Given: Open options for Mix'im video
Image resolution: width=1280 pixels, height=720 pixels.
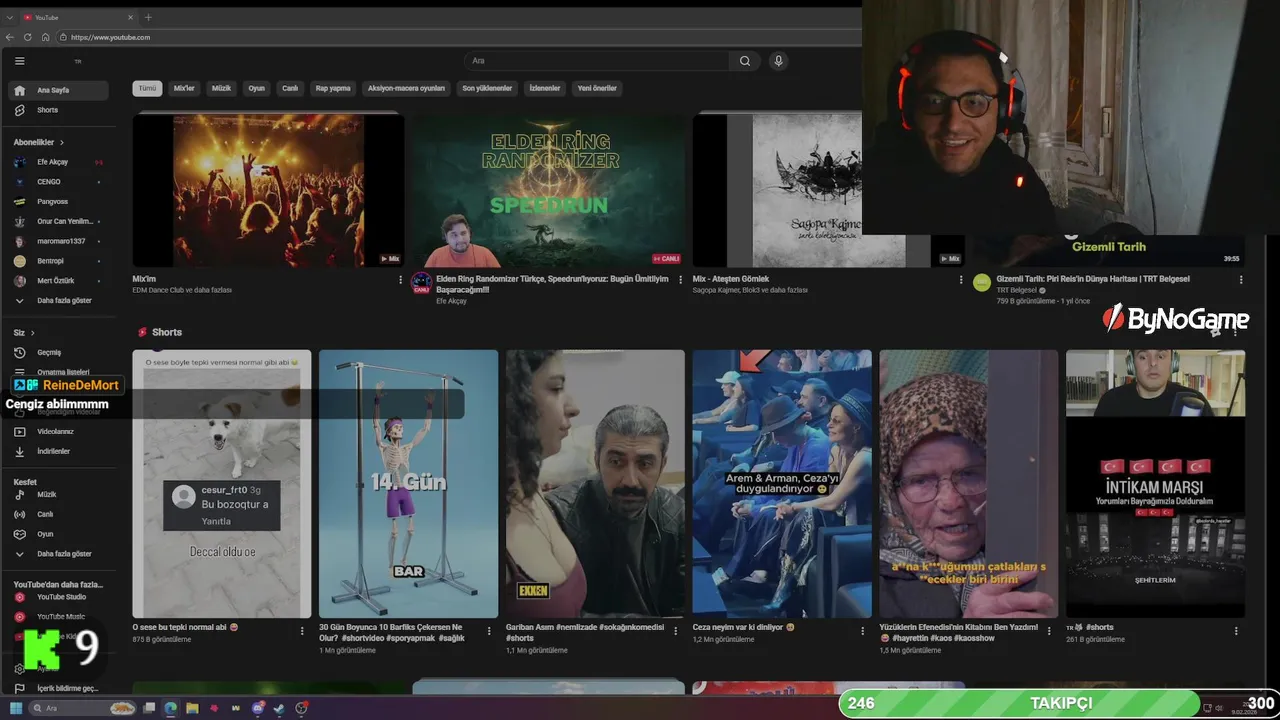Looking at the screenshot, I should pyautogui.click(x=400, y=280).
